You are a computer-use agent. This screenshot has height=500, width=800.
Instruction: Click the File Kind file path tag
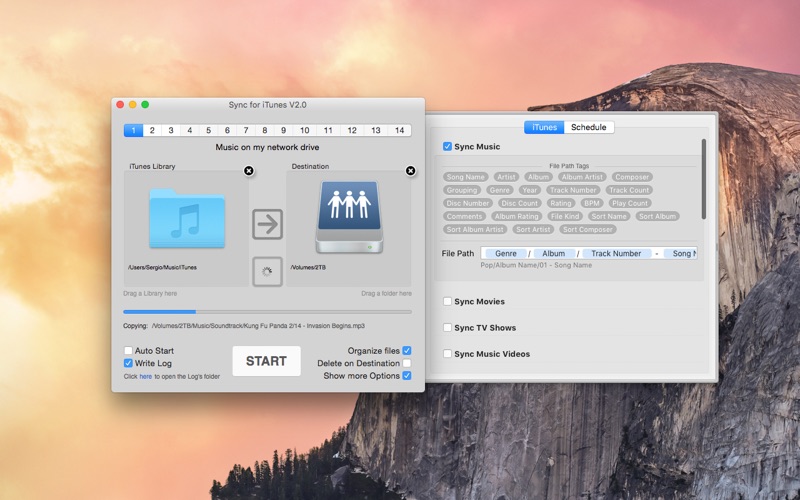point(565,216)
